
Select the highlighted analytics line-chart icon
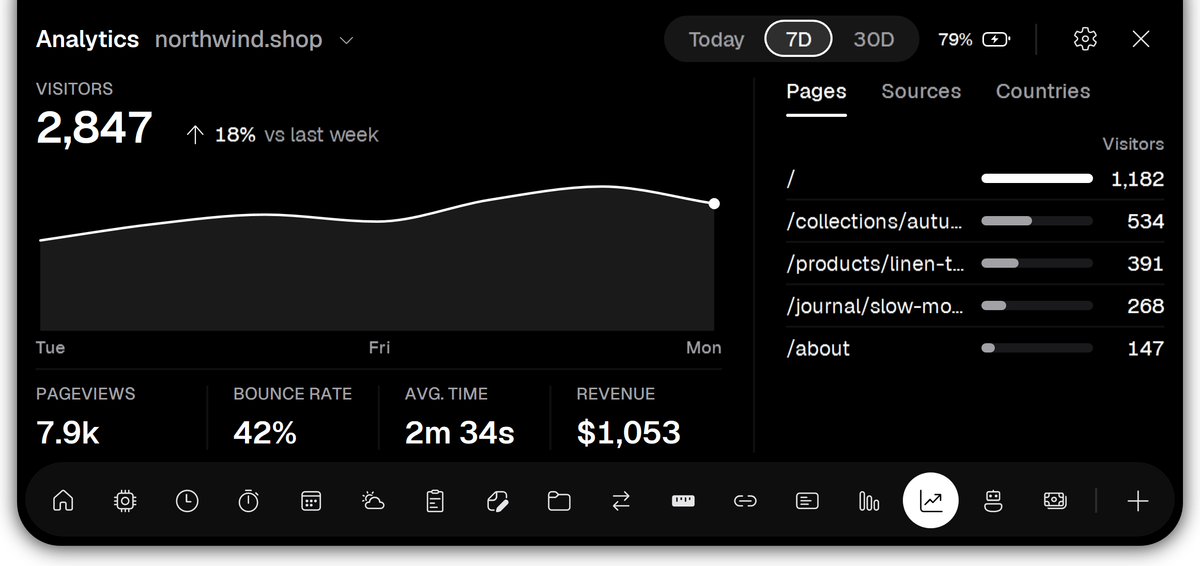(x=931, y=501)
